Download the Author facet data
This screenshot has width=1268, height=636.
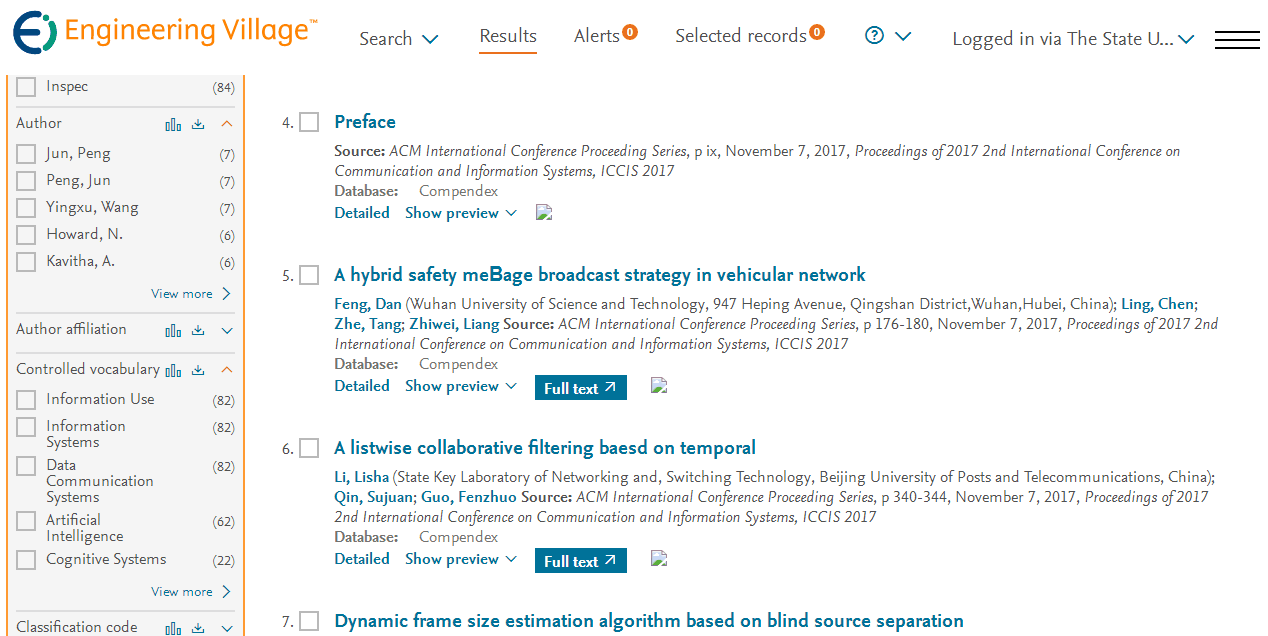pyautogui.click(x=198, y=124)
